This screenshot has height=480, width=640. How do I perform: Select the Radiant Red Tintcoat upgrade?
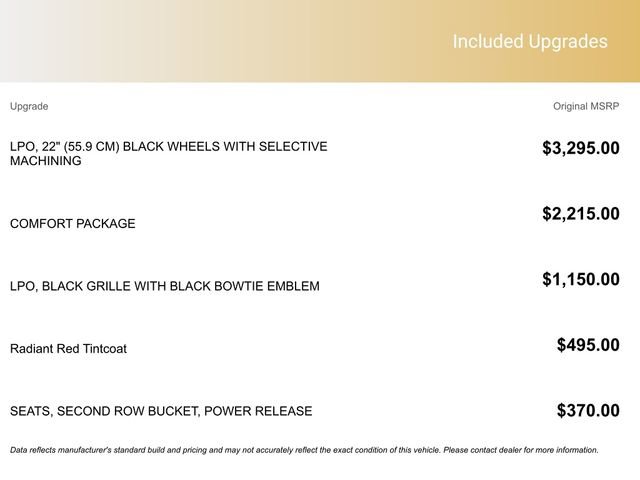(x=68, y=349)
